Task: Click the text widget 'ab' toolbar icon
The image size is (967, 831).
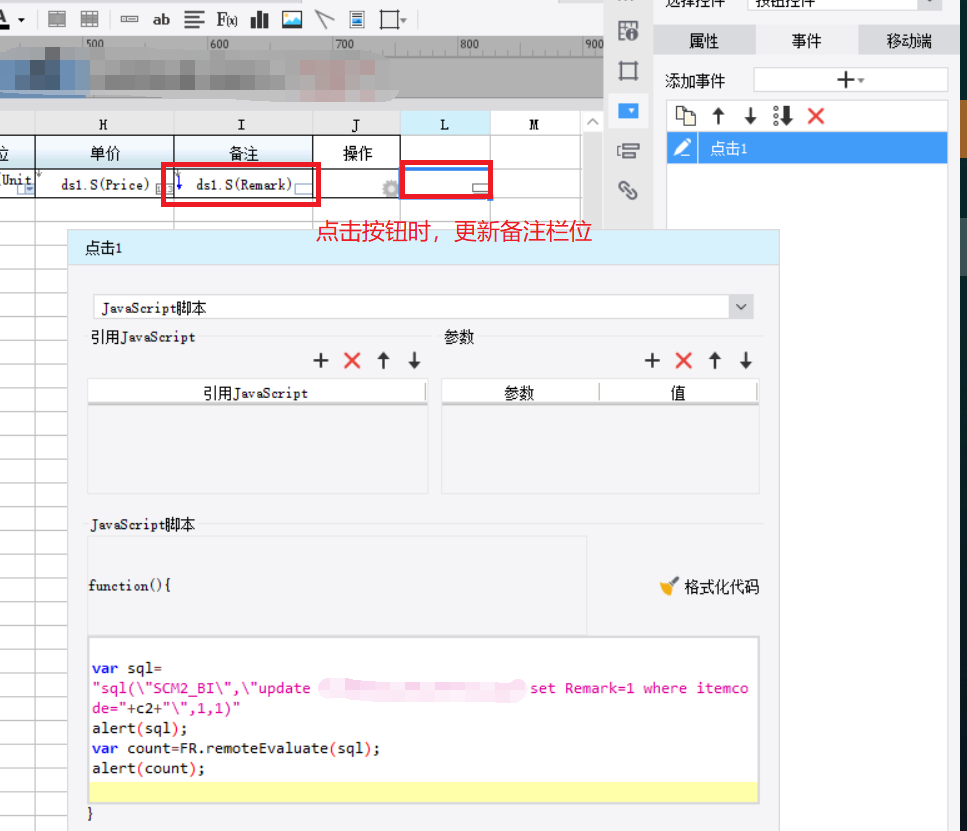Action: point(161,20)
